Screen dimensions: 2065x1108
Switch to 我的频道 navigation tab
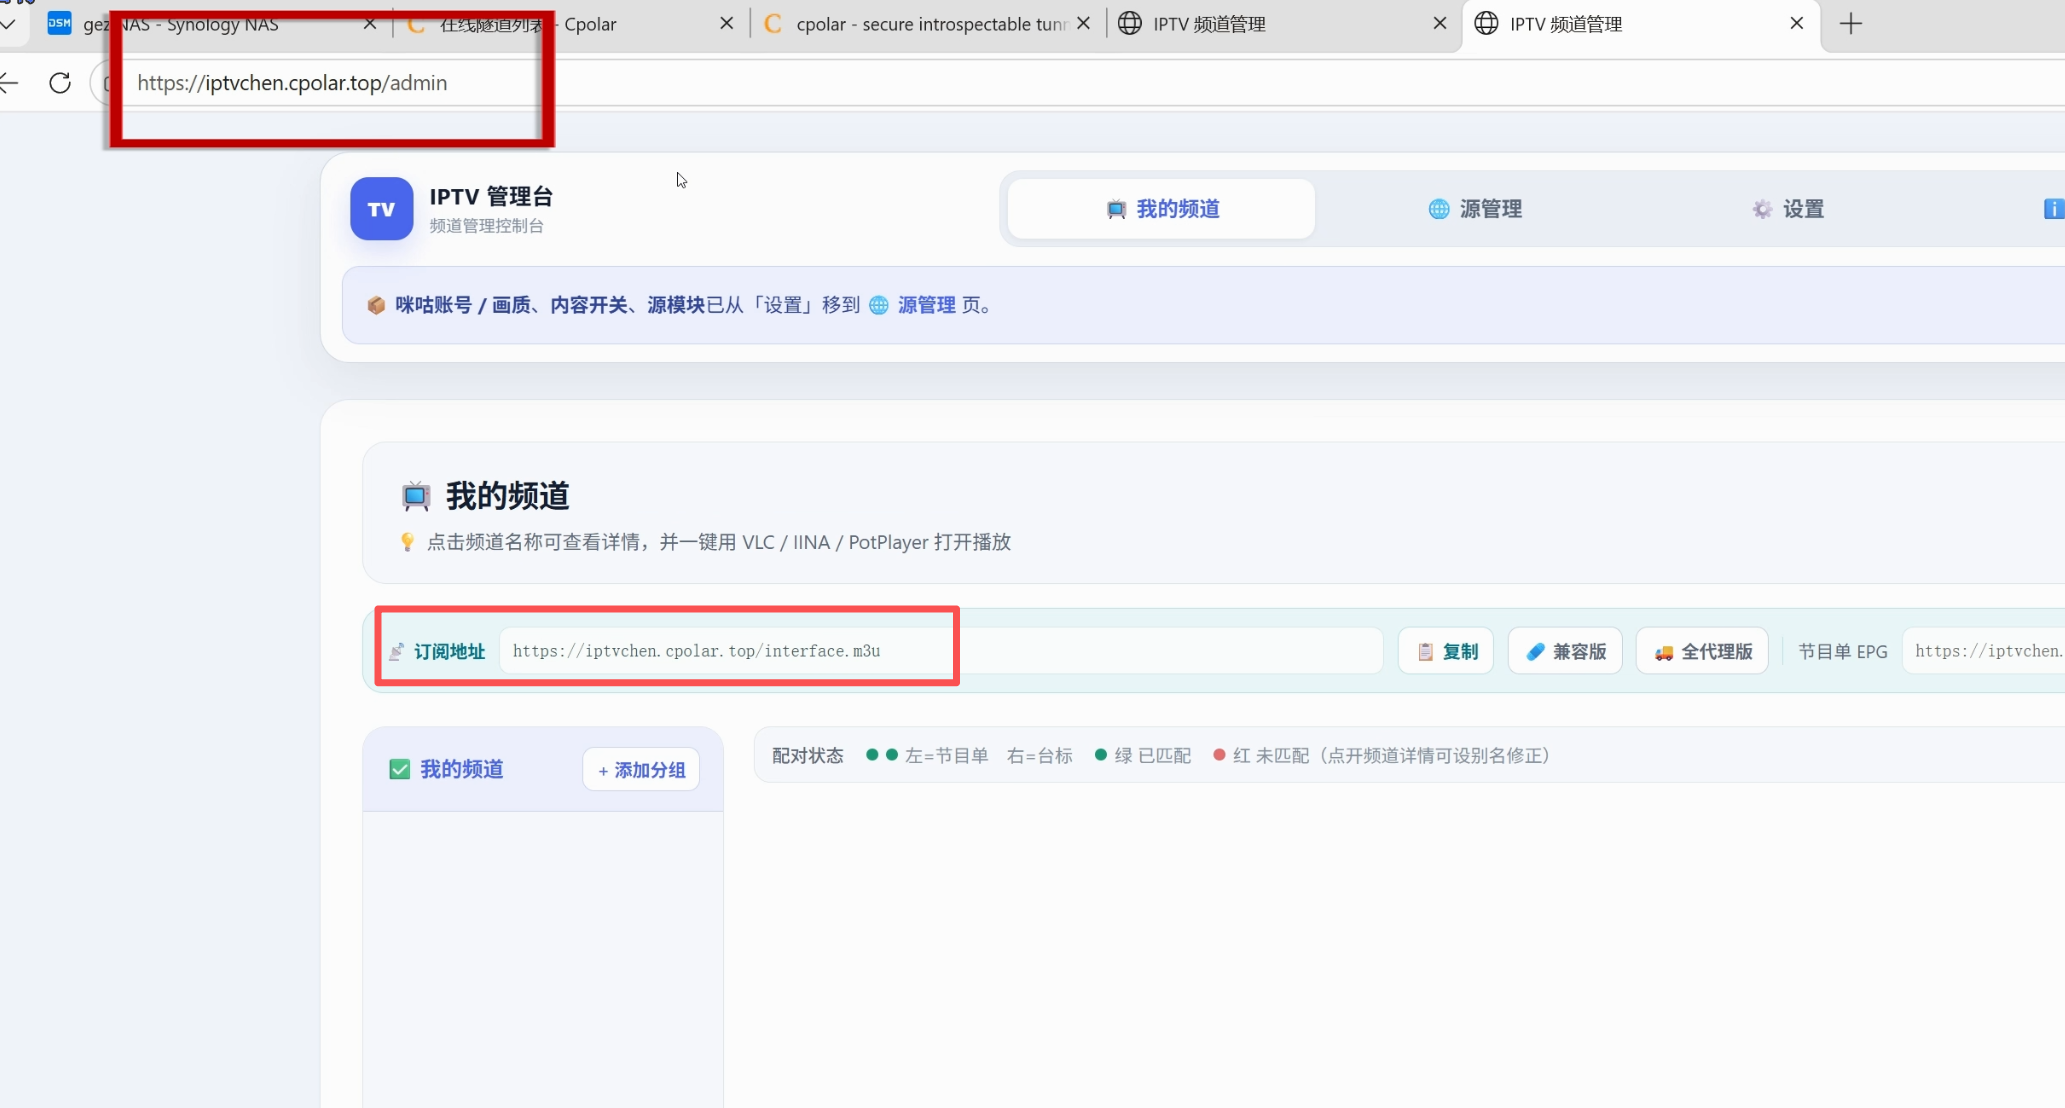(x=1161, y=209)
